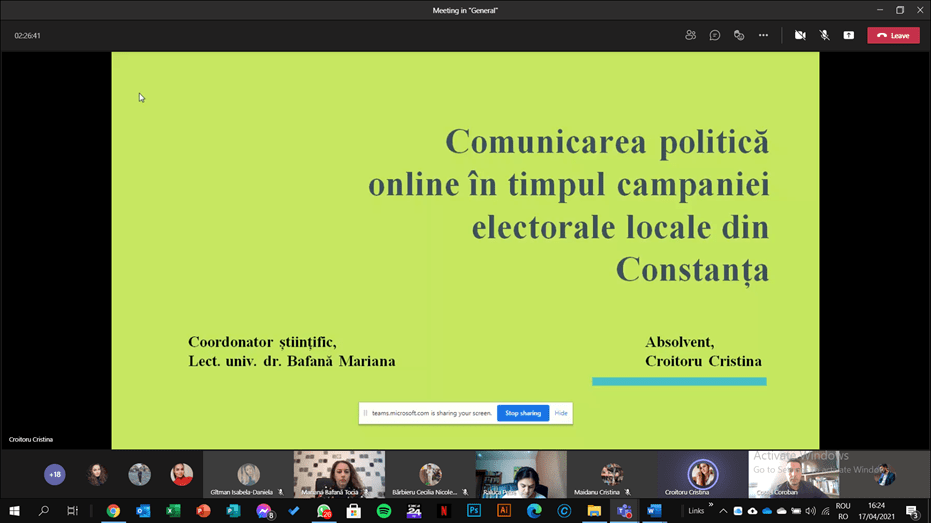Toggle the camera on
Image resolution: width=931 pixels, height=523 pixels.
coord(800,35)
